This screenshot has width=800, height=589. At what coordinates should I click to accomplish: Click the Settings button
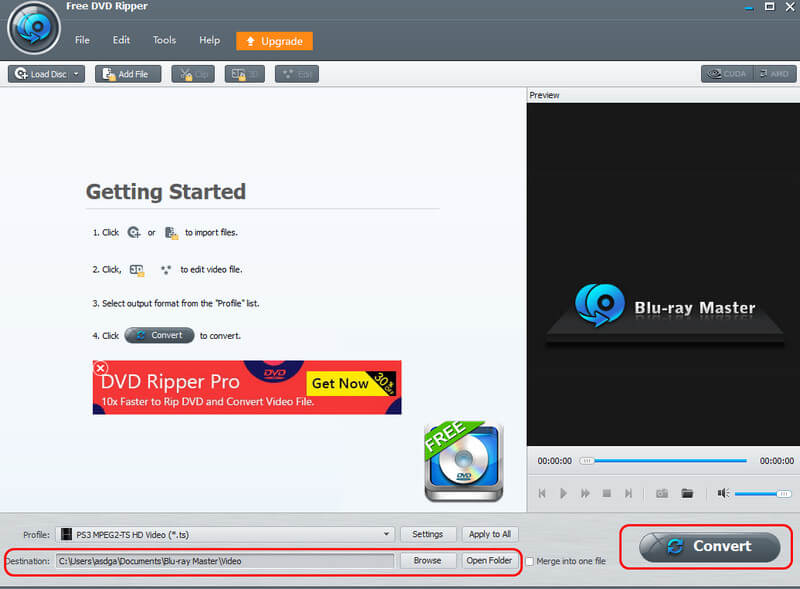point(428,534)
